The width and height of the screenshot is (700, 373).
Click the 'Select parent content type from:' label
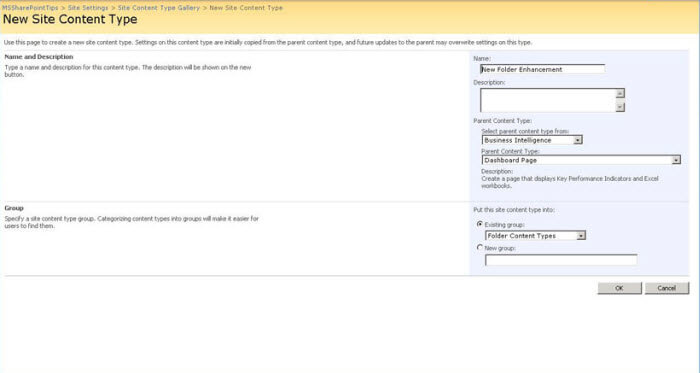click(525, 131)
